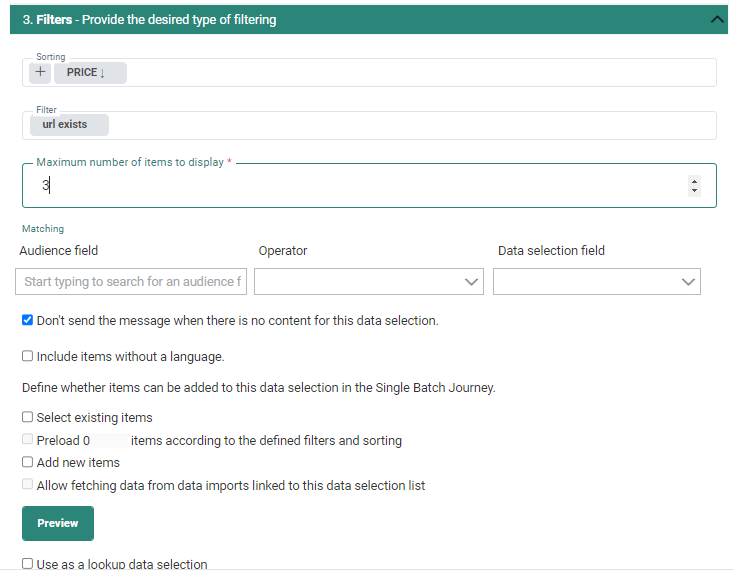This screenshot has height=580, width=734.
Task: Check the 'Select existing items' option
Action: pos(28,417)
